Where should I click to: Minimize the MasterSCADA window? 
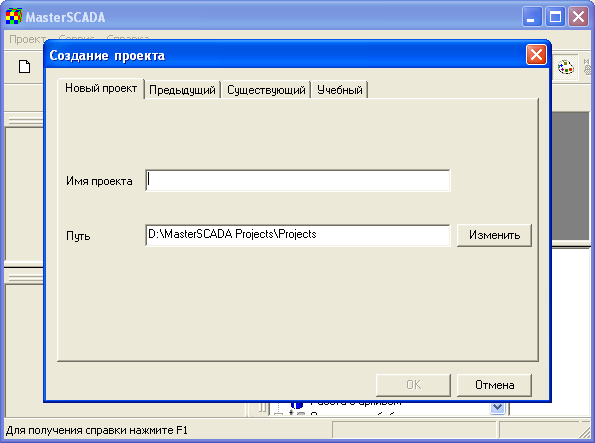pyautogui.click(x=532, y=17)
